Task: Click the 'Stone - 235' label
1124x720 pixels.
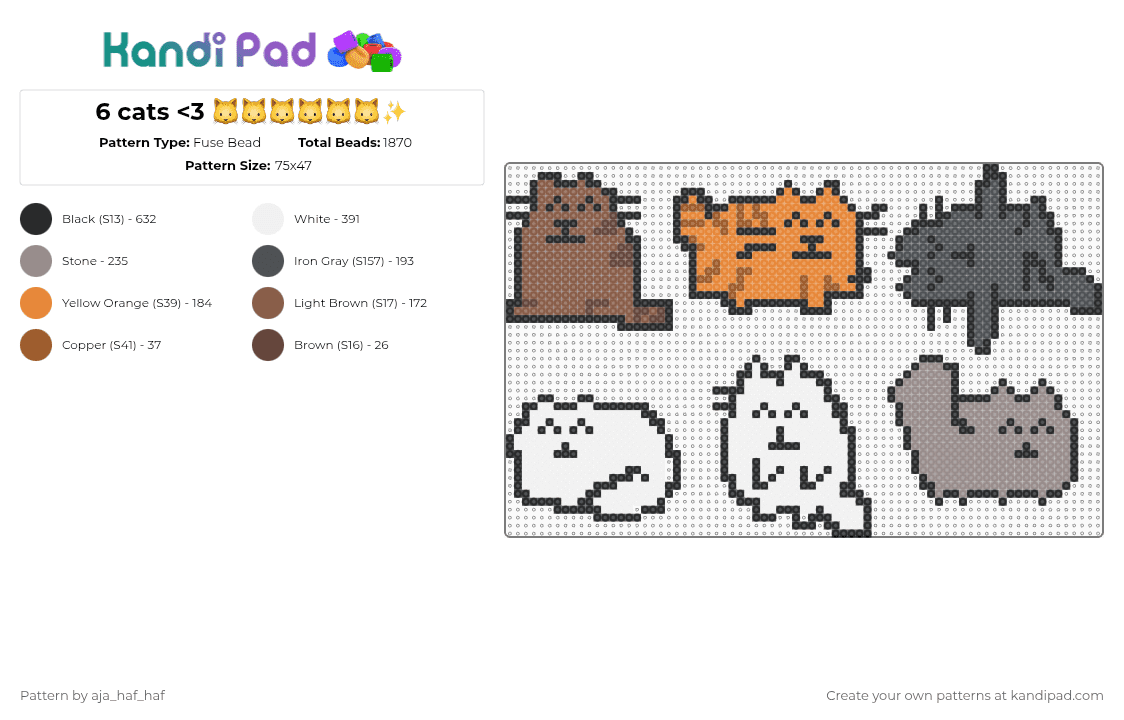Action: point(95,261)
